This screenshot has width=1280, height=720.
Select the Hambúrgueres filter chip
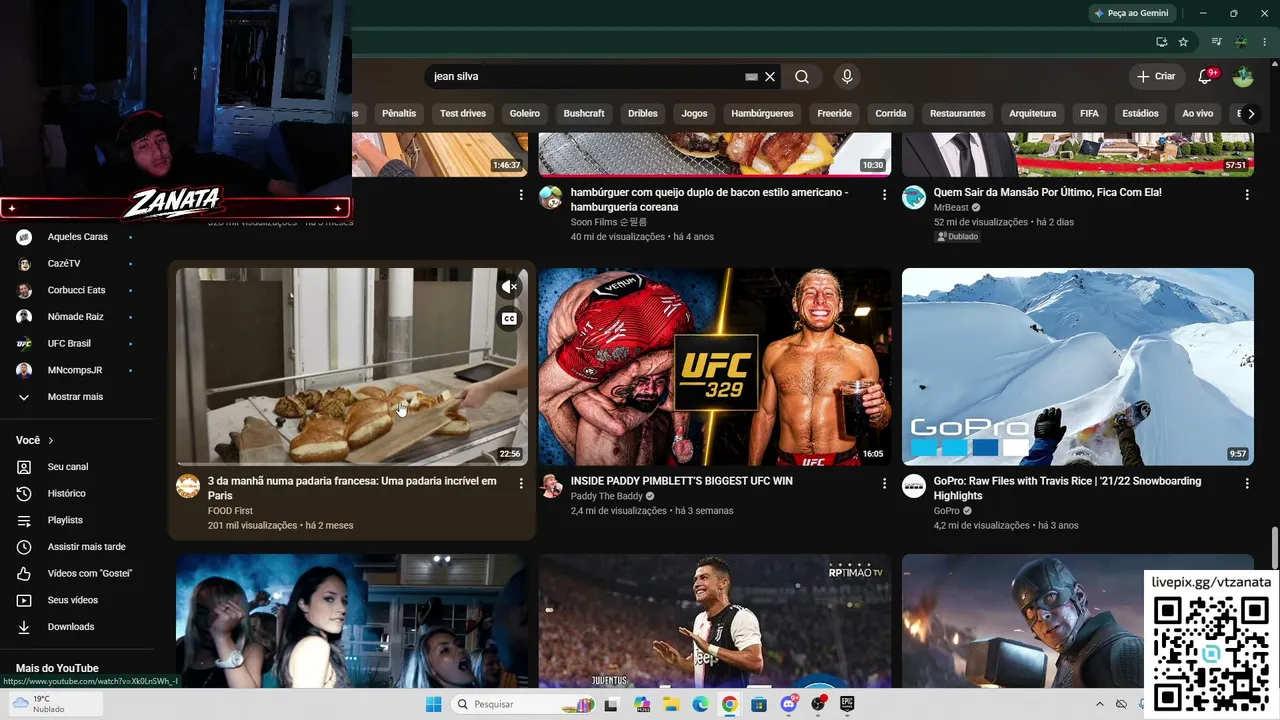(x=762, y=114)
